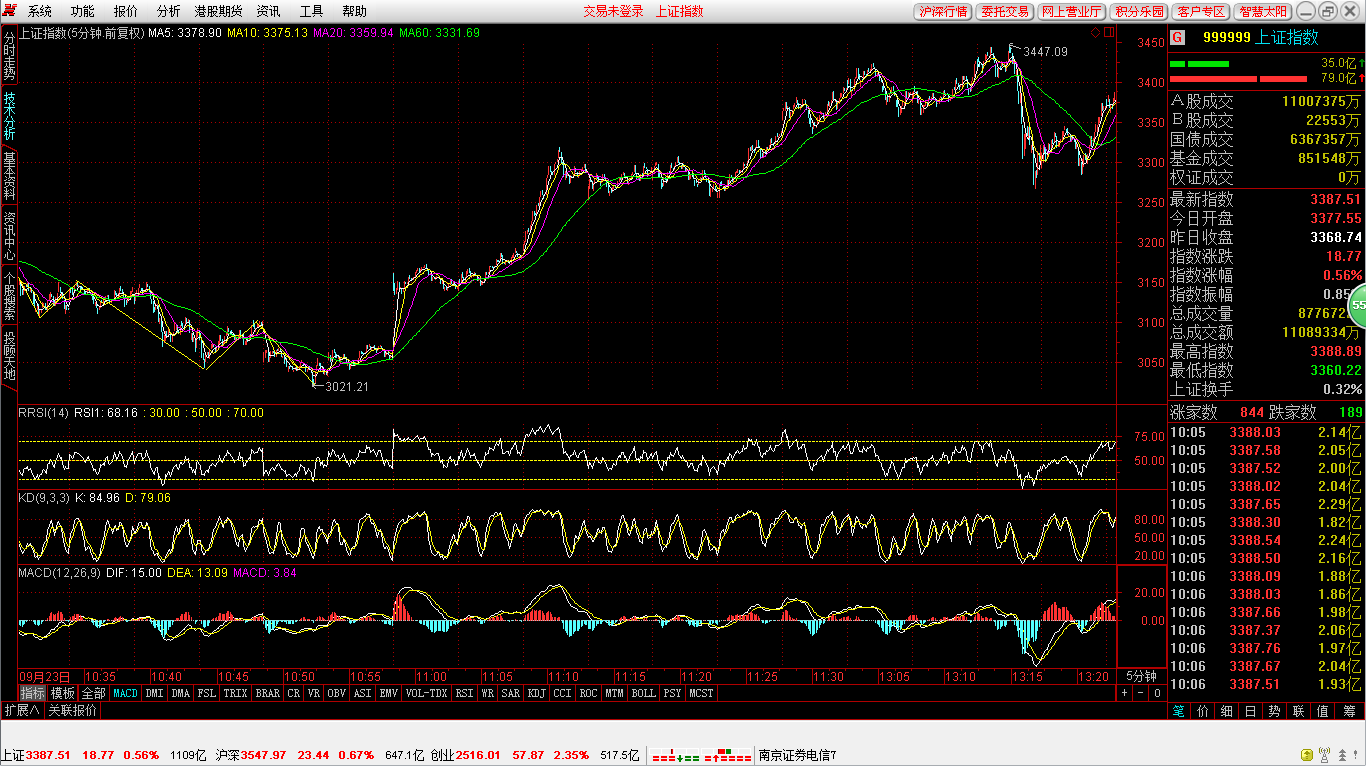Viewport: 1366px width, 766px height.
Task: Open the 港股期货 menu
Action: 218,11
